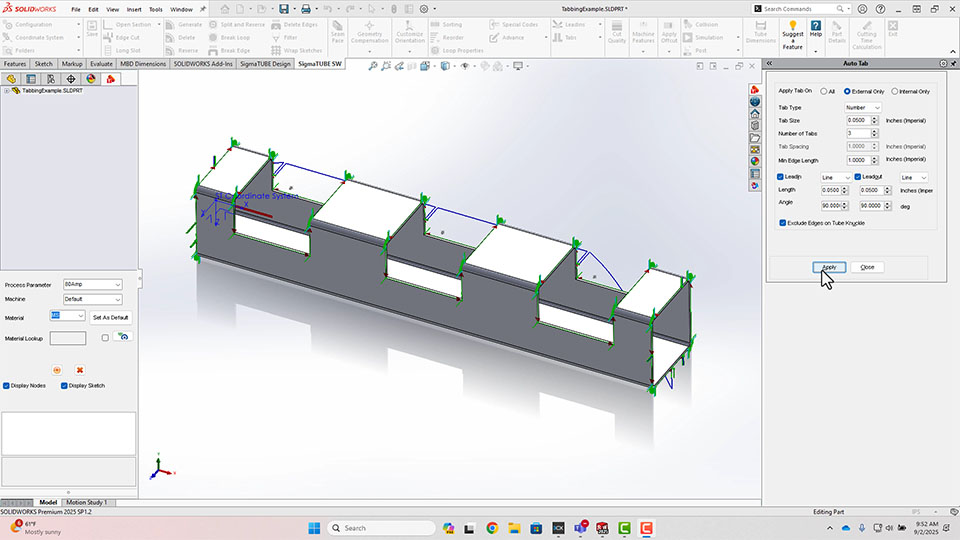Viewport: 960px width, 540px height.
Task: Open the Tab Type dropdown
Action: 863,107
